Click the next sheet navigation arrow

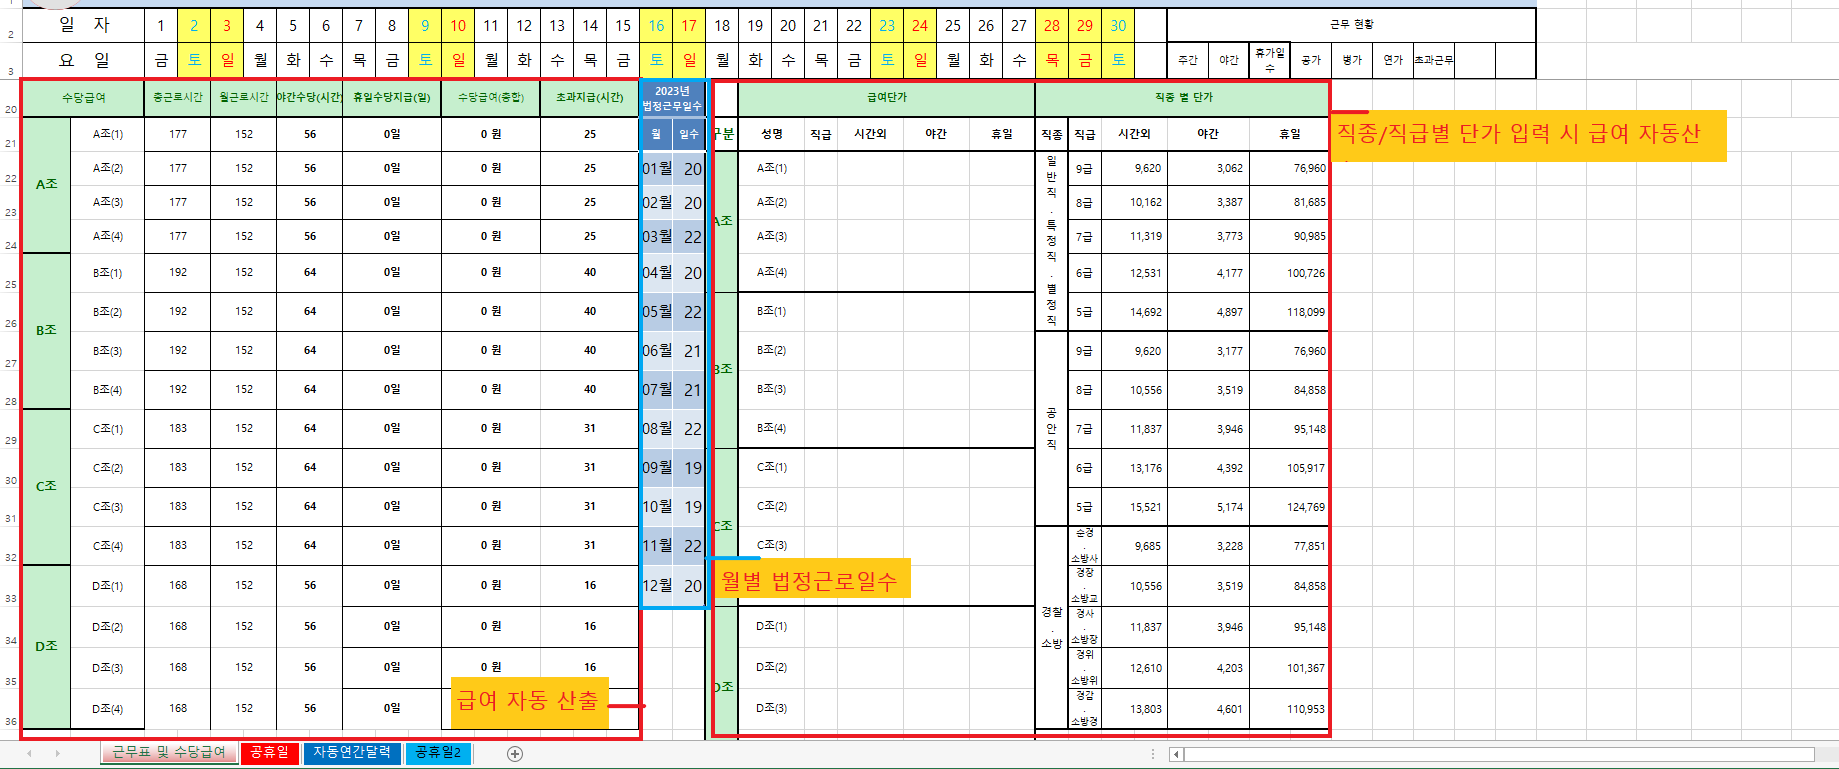57,754
